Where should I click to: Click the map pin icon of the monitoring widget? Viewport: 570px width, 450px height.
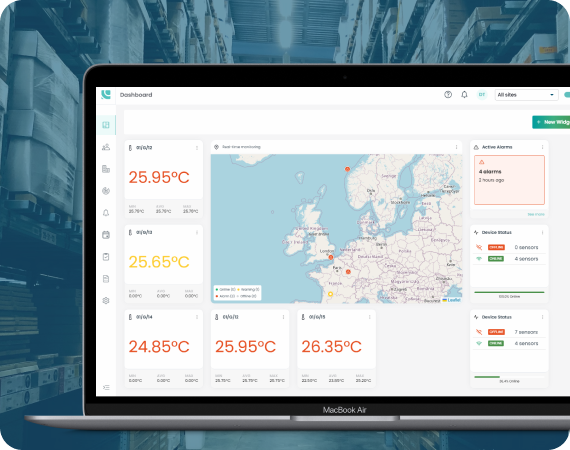coord(216,147)
